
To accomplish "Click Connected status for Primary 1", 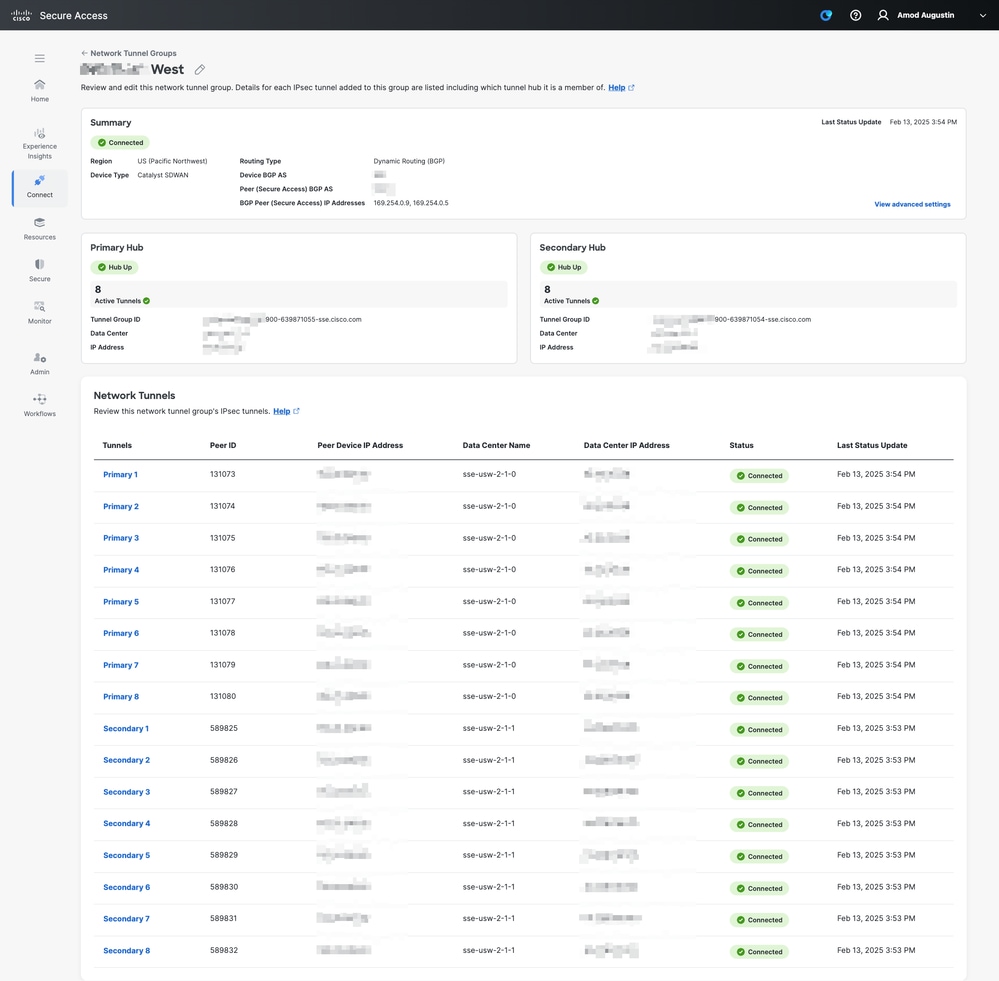I will (x=759, y=476).
